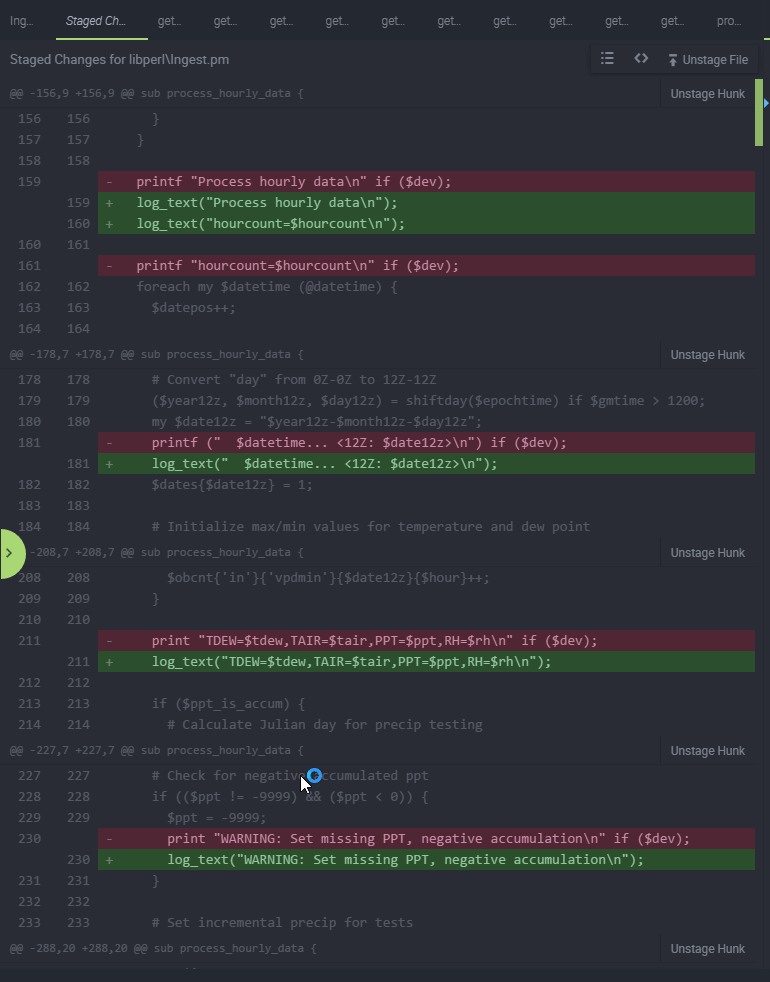Click hunk header '@@ -288,20 +288,20 @@'

pyautogui.click(x=163, y=948)
